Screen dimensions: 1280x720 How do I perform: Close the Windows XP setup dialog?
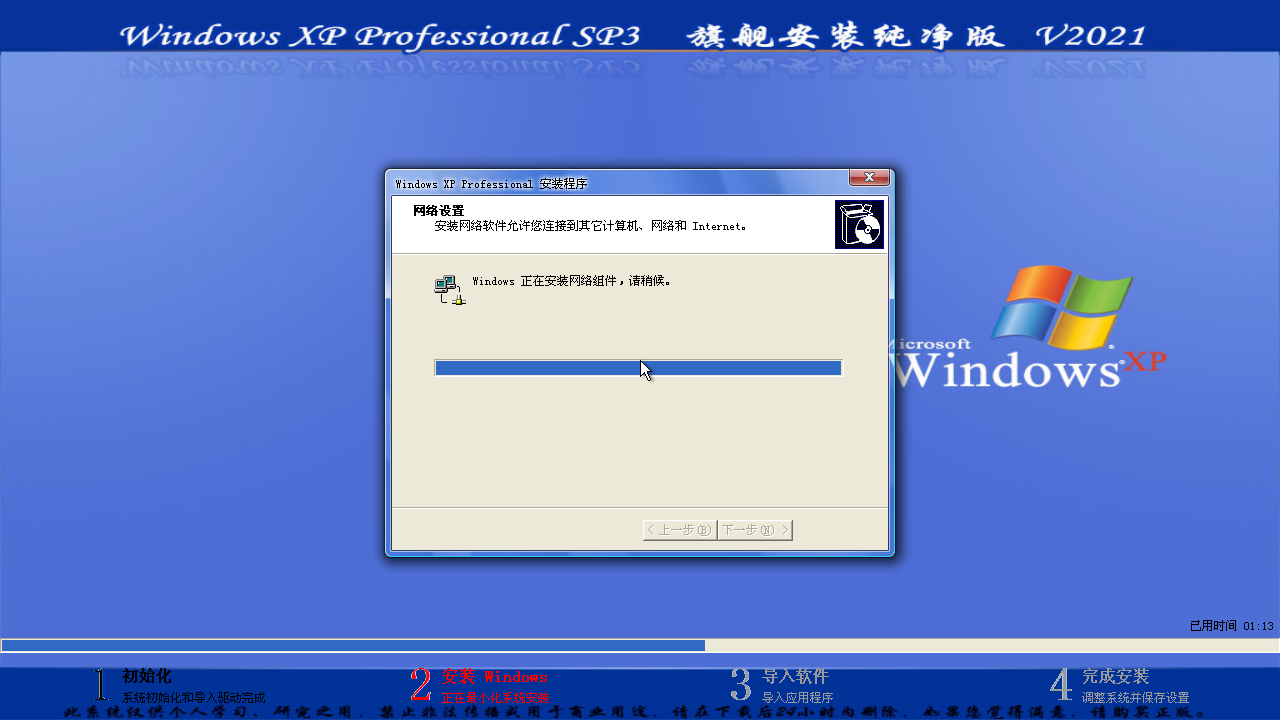pyautogui.click(x=869, y=177)
